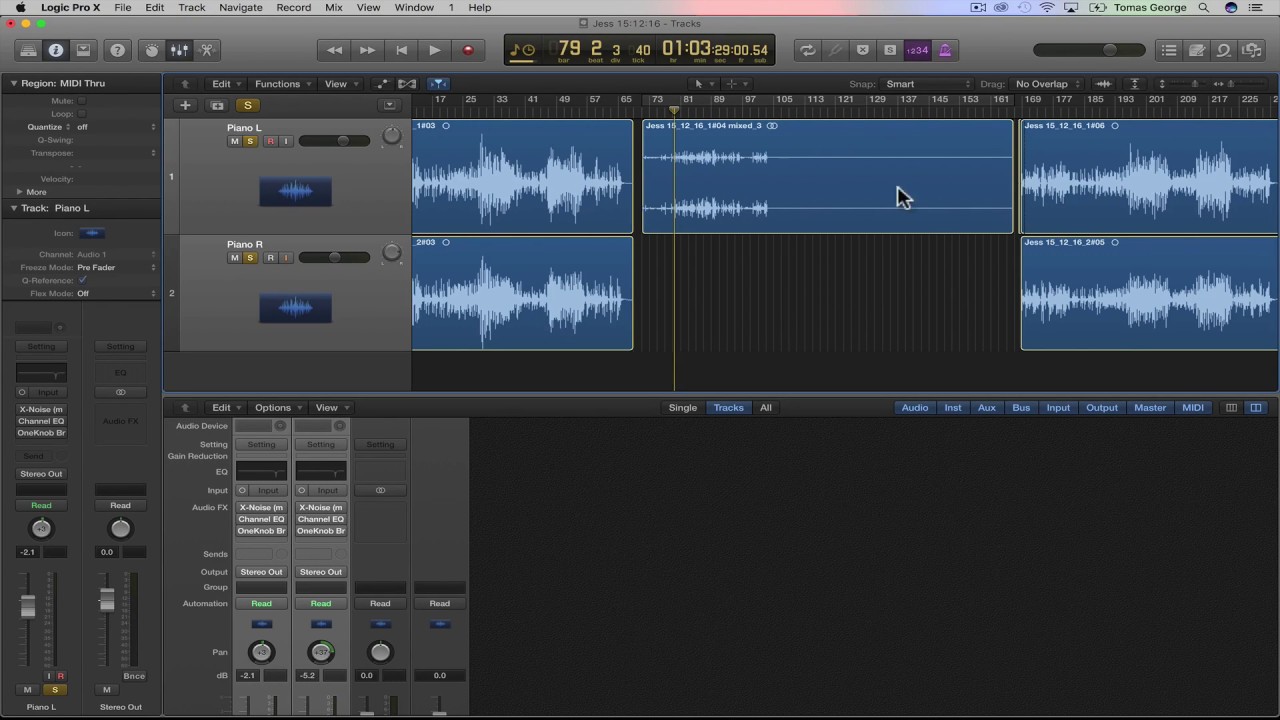Screen dimensions: 1280x720
Task: Duplicate track button in track header
Action: 216,105
